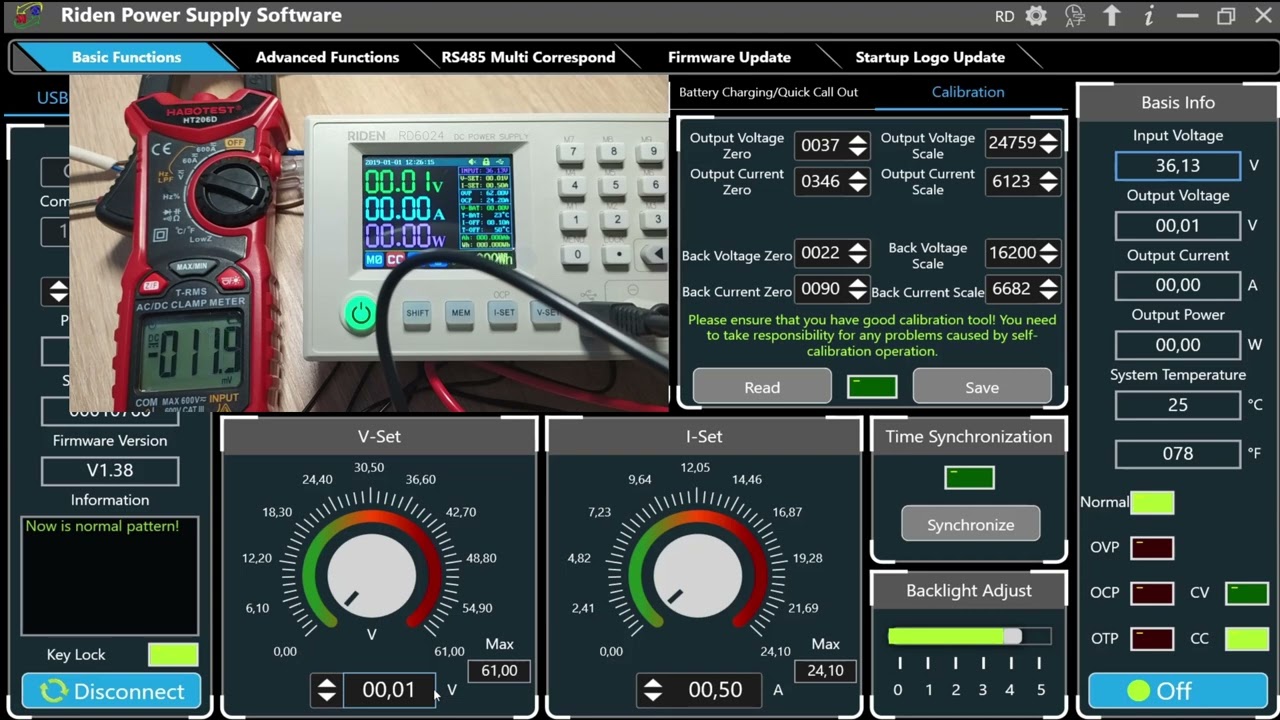This screenshot has height=720, width=1280.
Task: Increase the Back Voltage Zero value
Action: [x=857, y=248]
